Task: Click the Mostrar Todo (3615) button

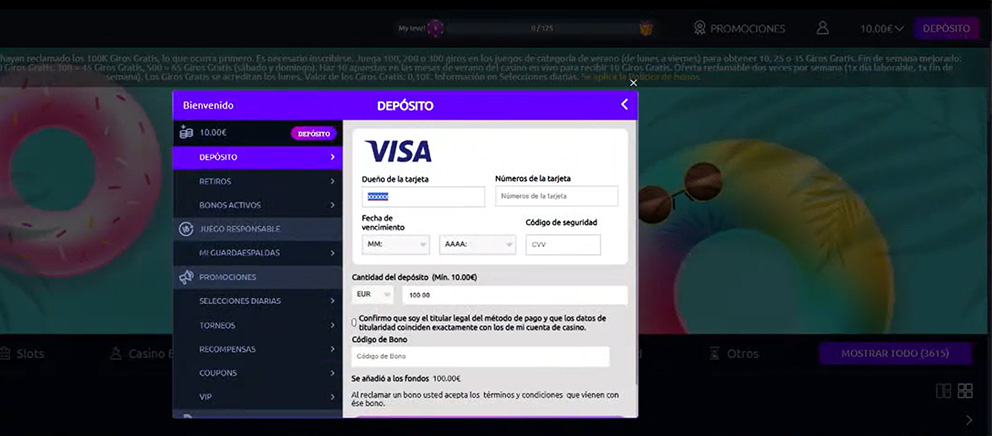Action: pos(895,354)
